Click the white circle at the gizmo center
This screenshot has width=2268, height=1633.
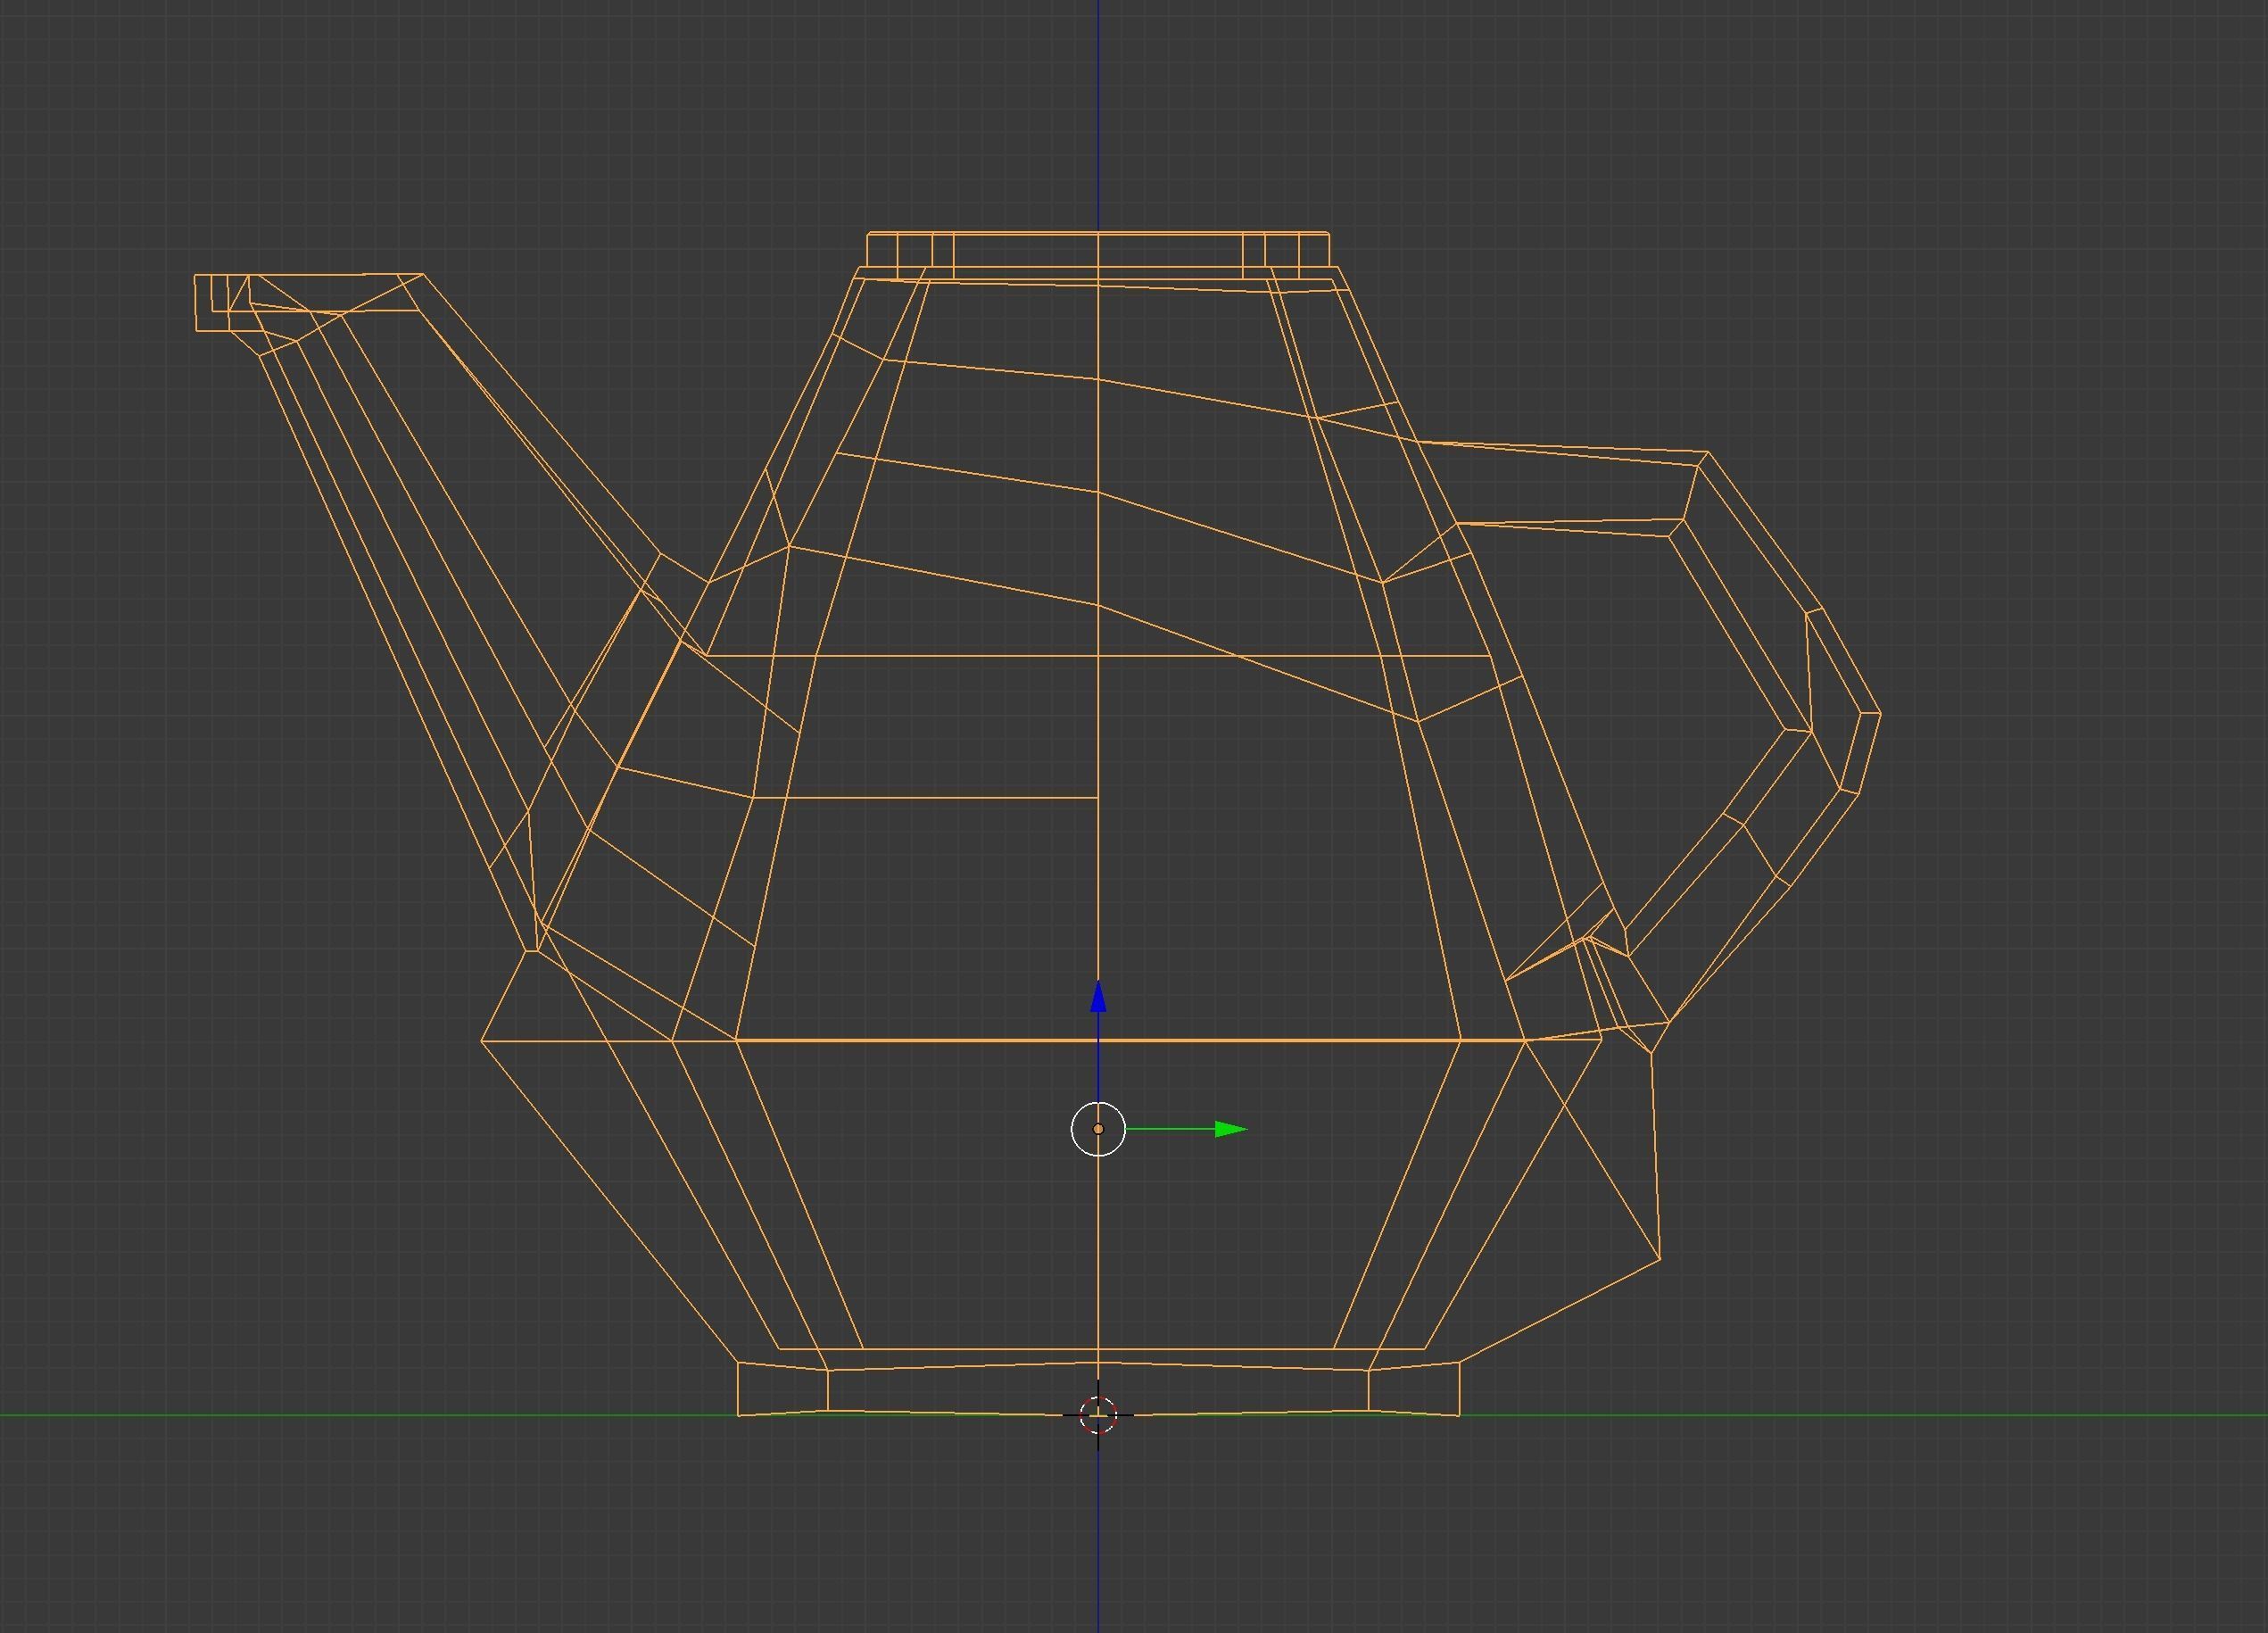pos(1098,1129)
